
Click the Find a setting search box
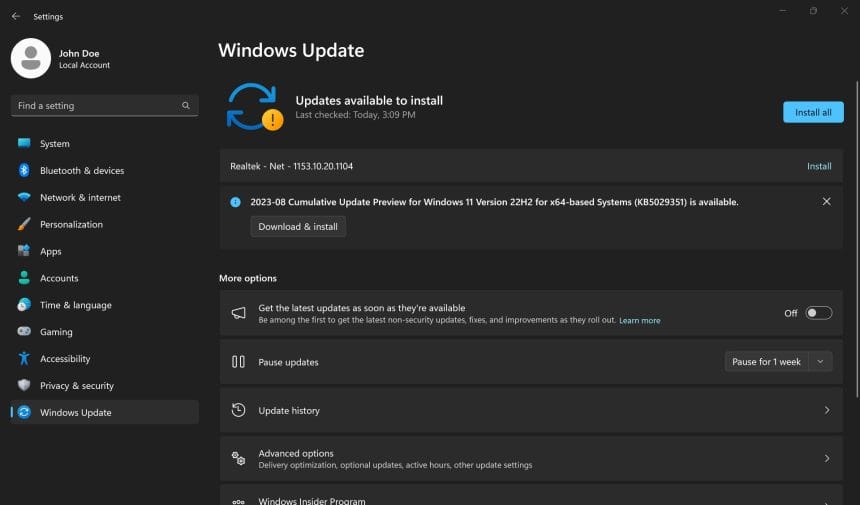pos(95,106)
